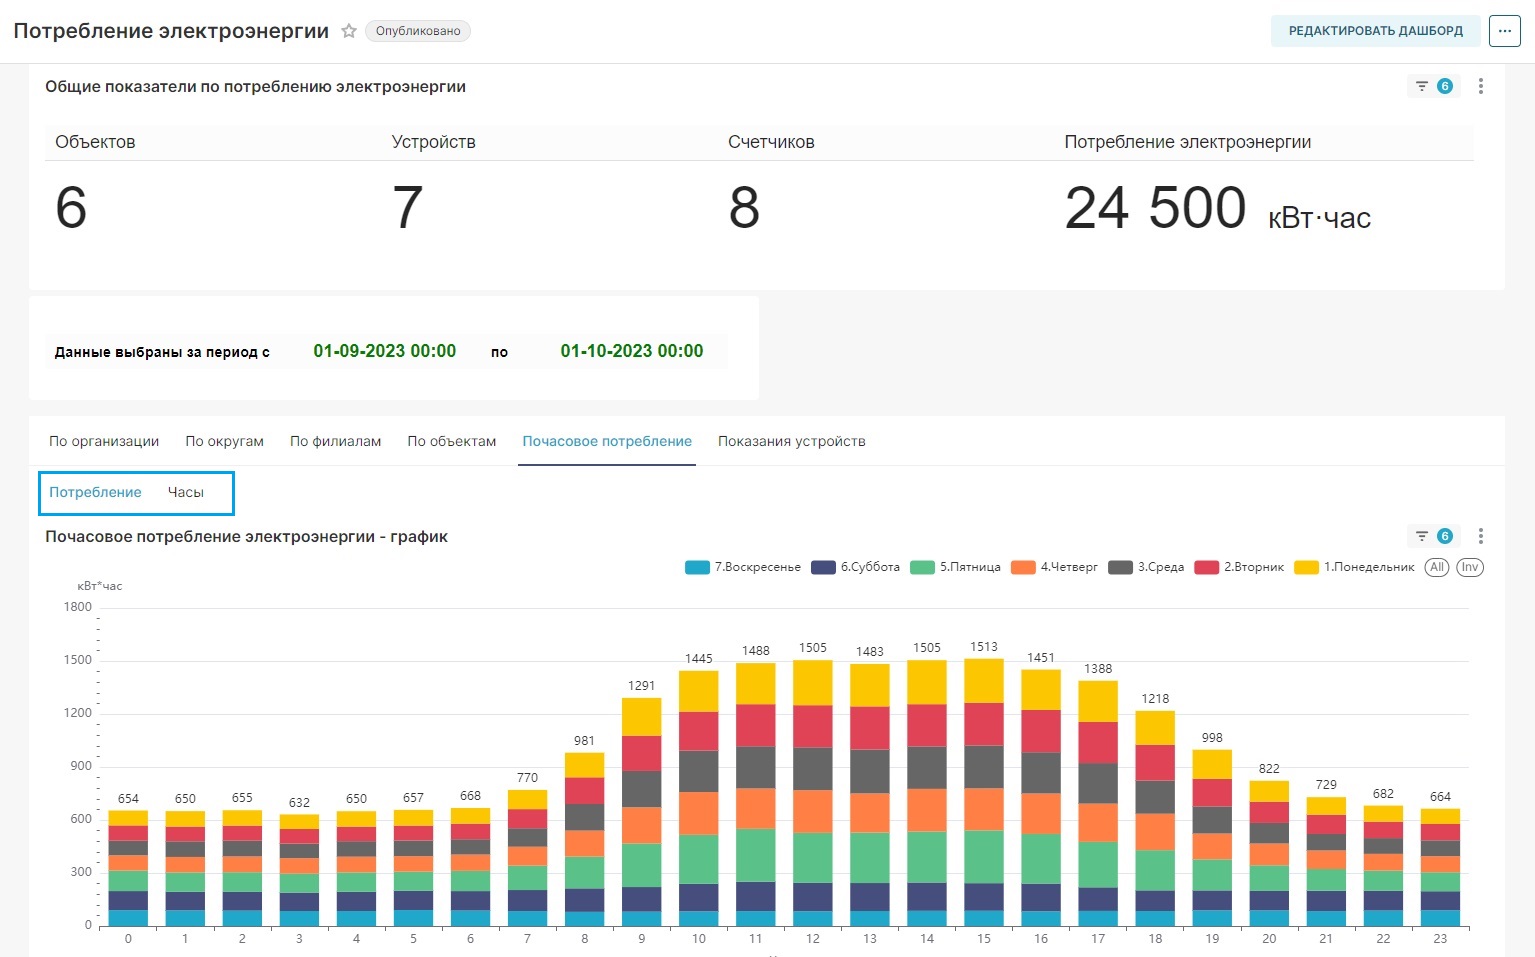Toggle 1.Понедельник series in legend

(x=1354, y=567)
